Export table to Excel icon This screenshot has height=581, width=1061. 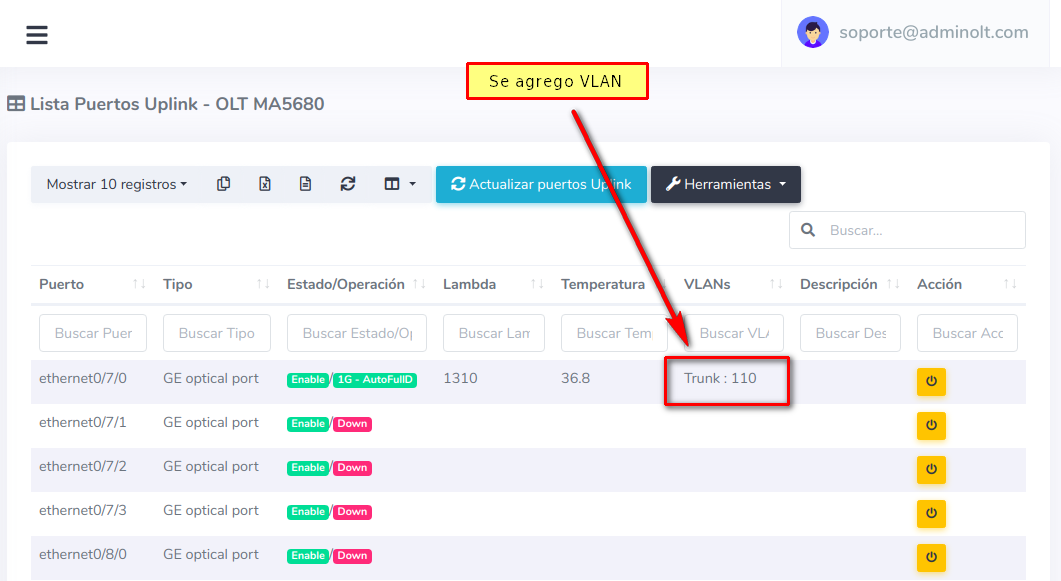coord(265,184)
